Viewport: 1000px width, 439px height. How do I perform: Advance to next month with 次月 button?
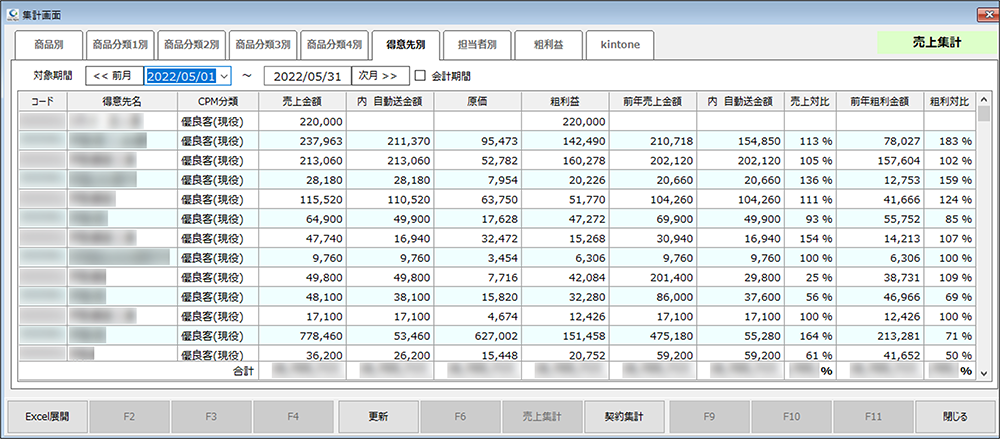(x=380, y=75)
